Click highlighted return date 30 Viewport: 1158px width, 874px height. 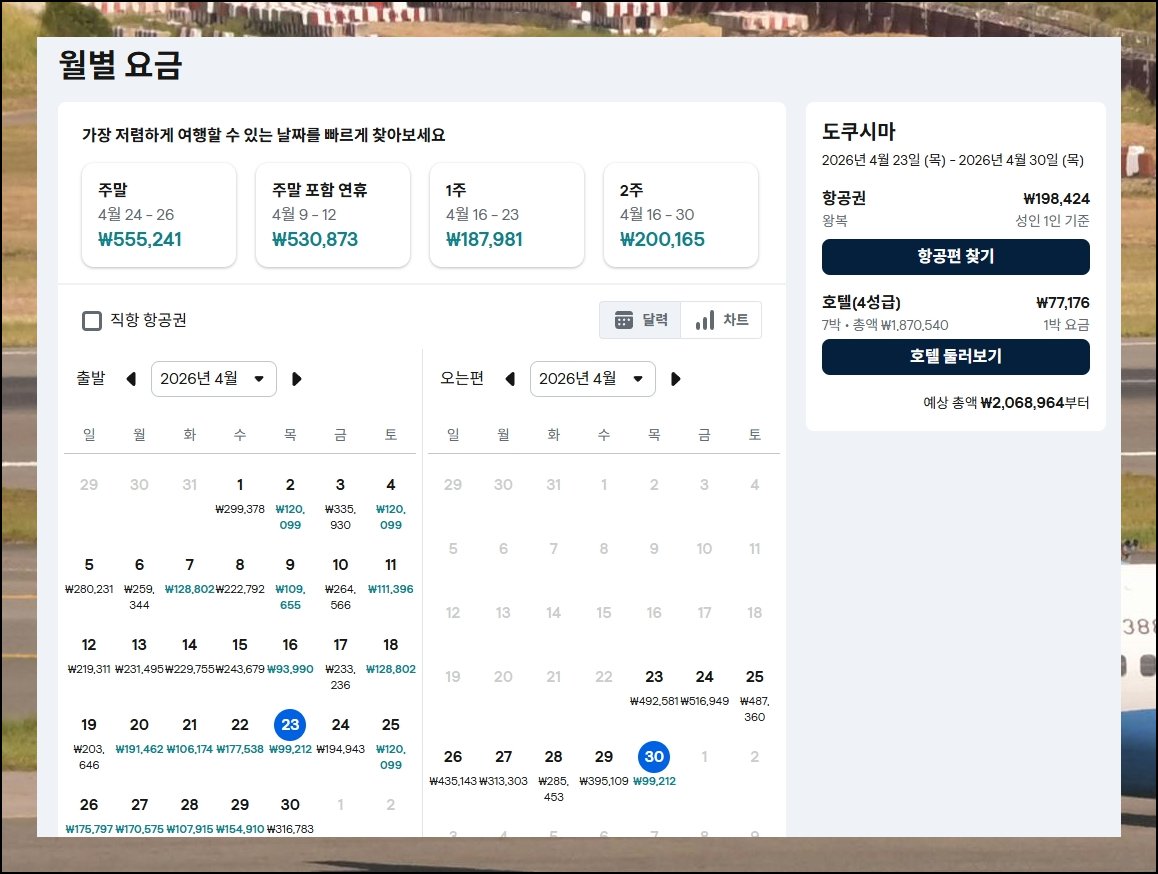(x=654, y=757)
